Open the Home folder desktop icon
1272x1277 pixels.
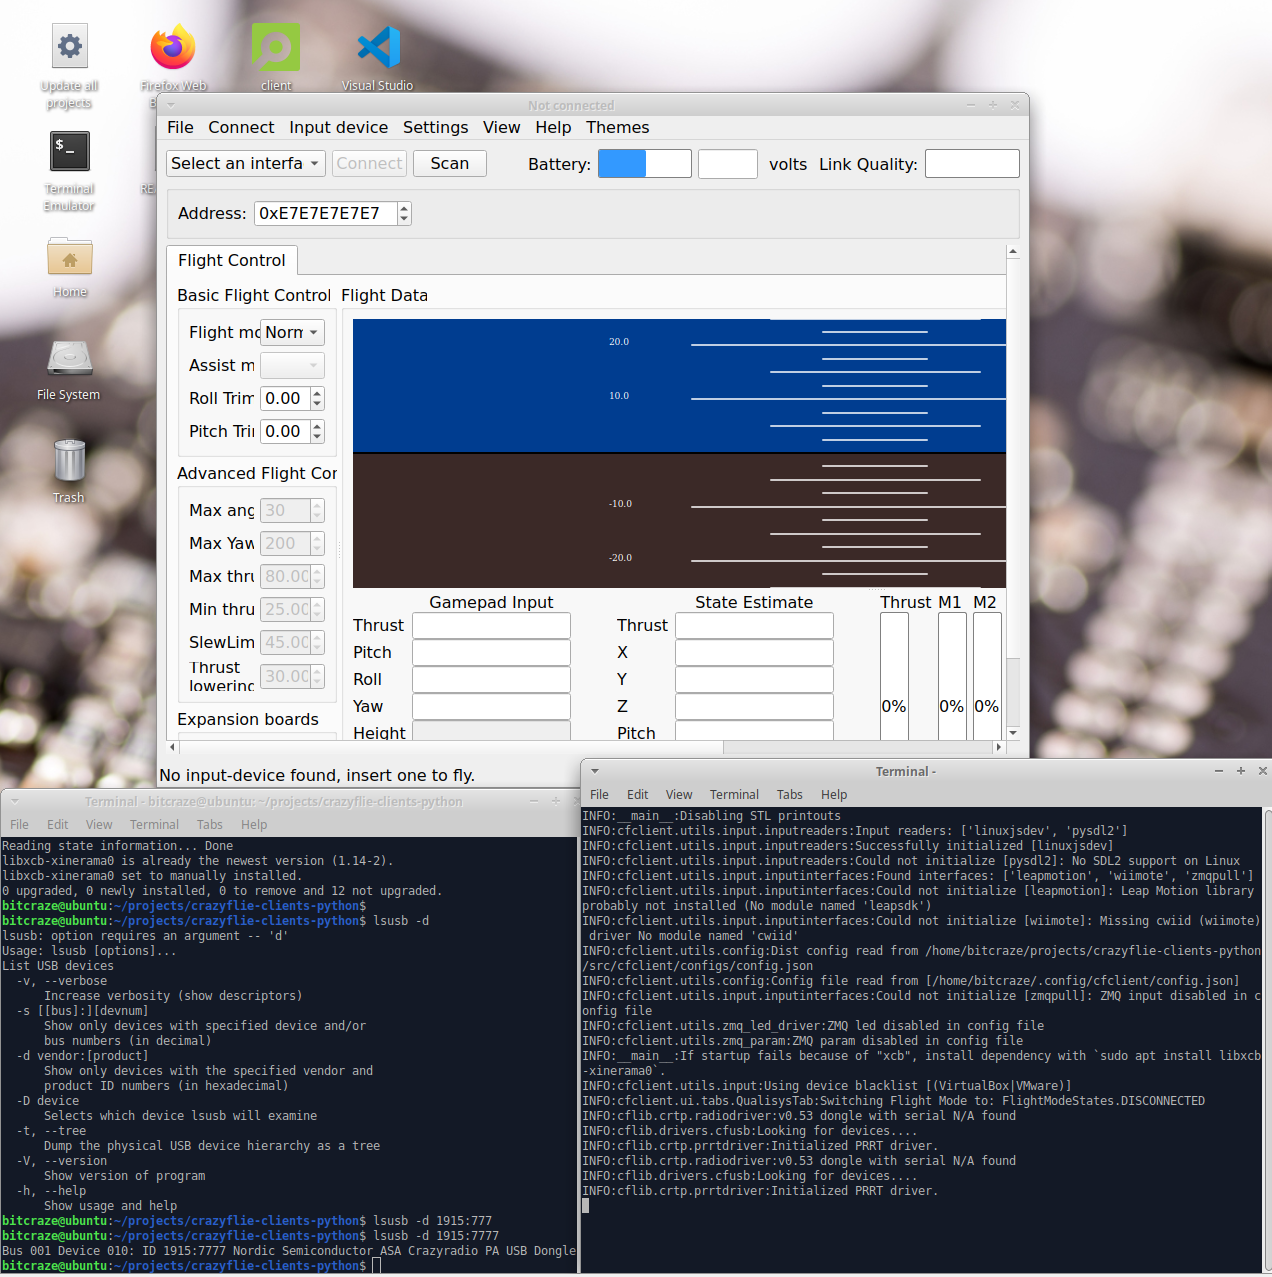coord(70,258)
